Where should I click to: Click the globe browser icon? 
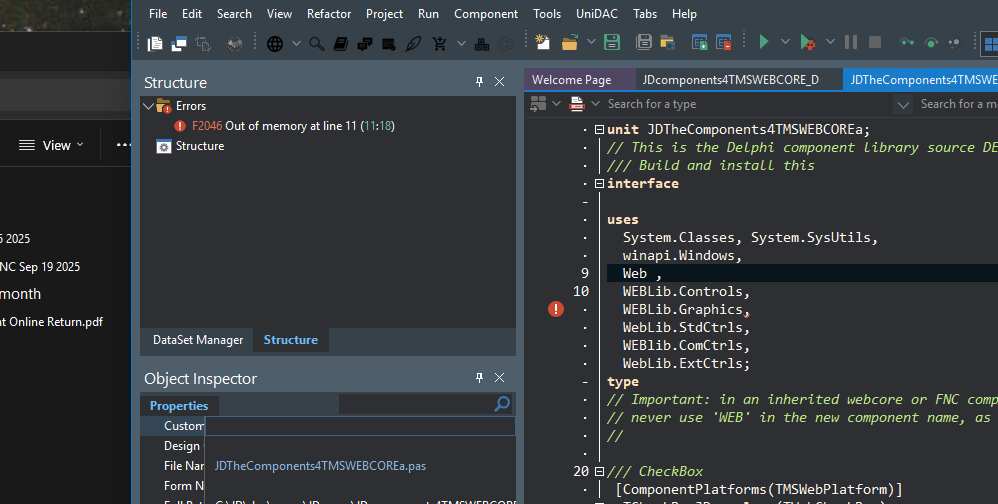point(274,43)
